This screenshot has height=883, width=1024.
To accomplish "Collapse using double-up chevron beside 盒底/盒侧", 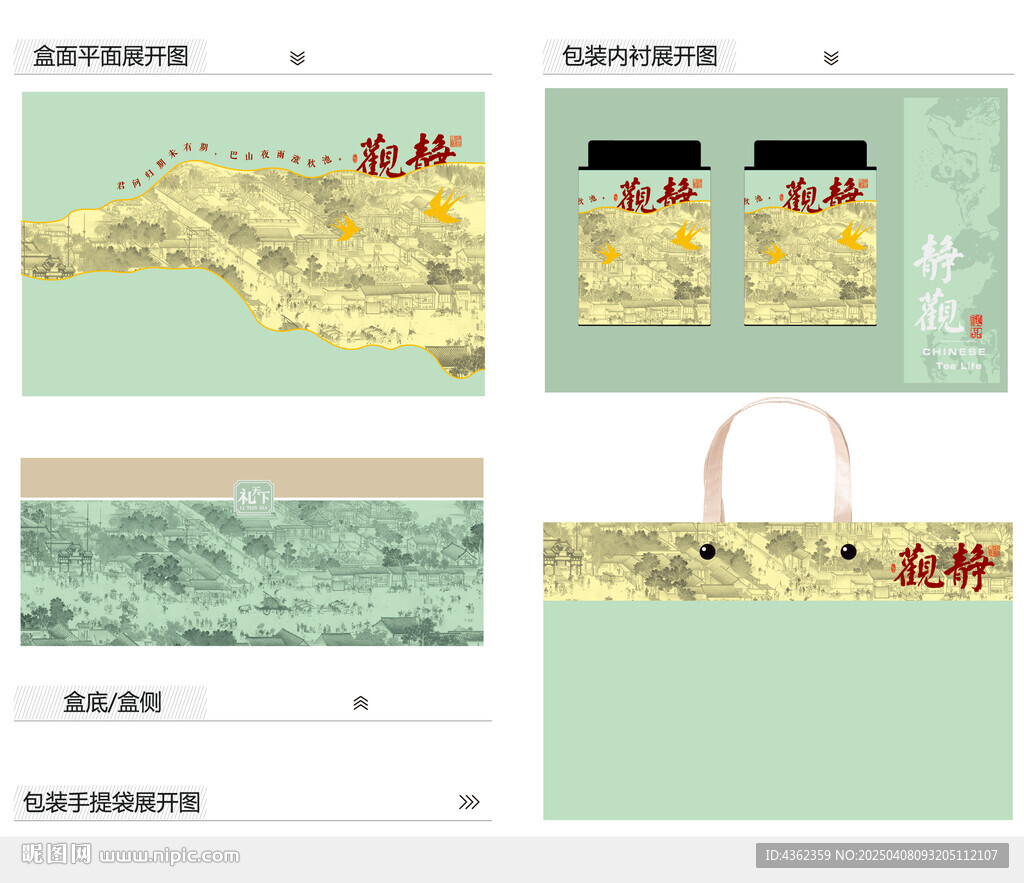I will [x=360, y=703].
